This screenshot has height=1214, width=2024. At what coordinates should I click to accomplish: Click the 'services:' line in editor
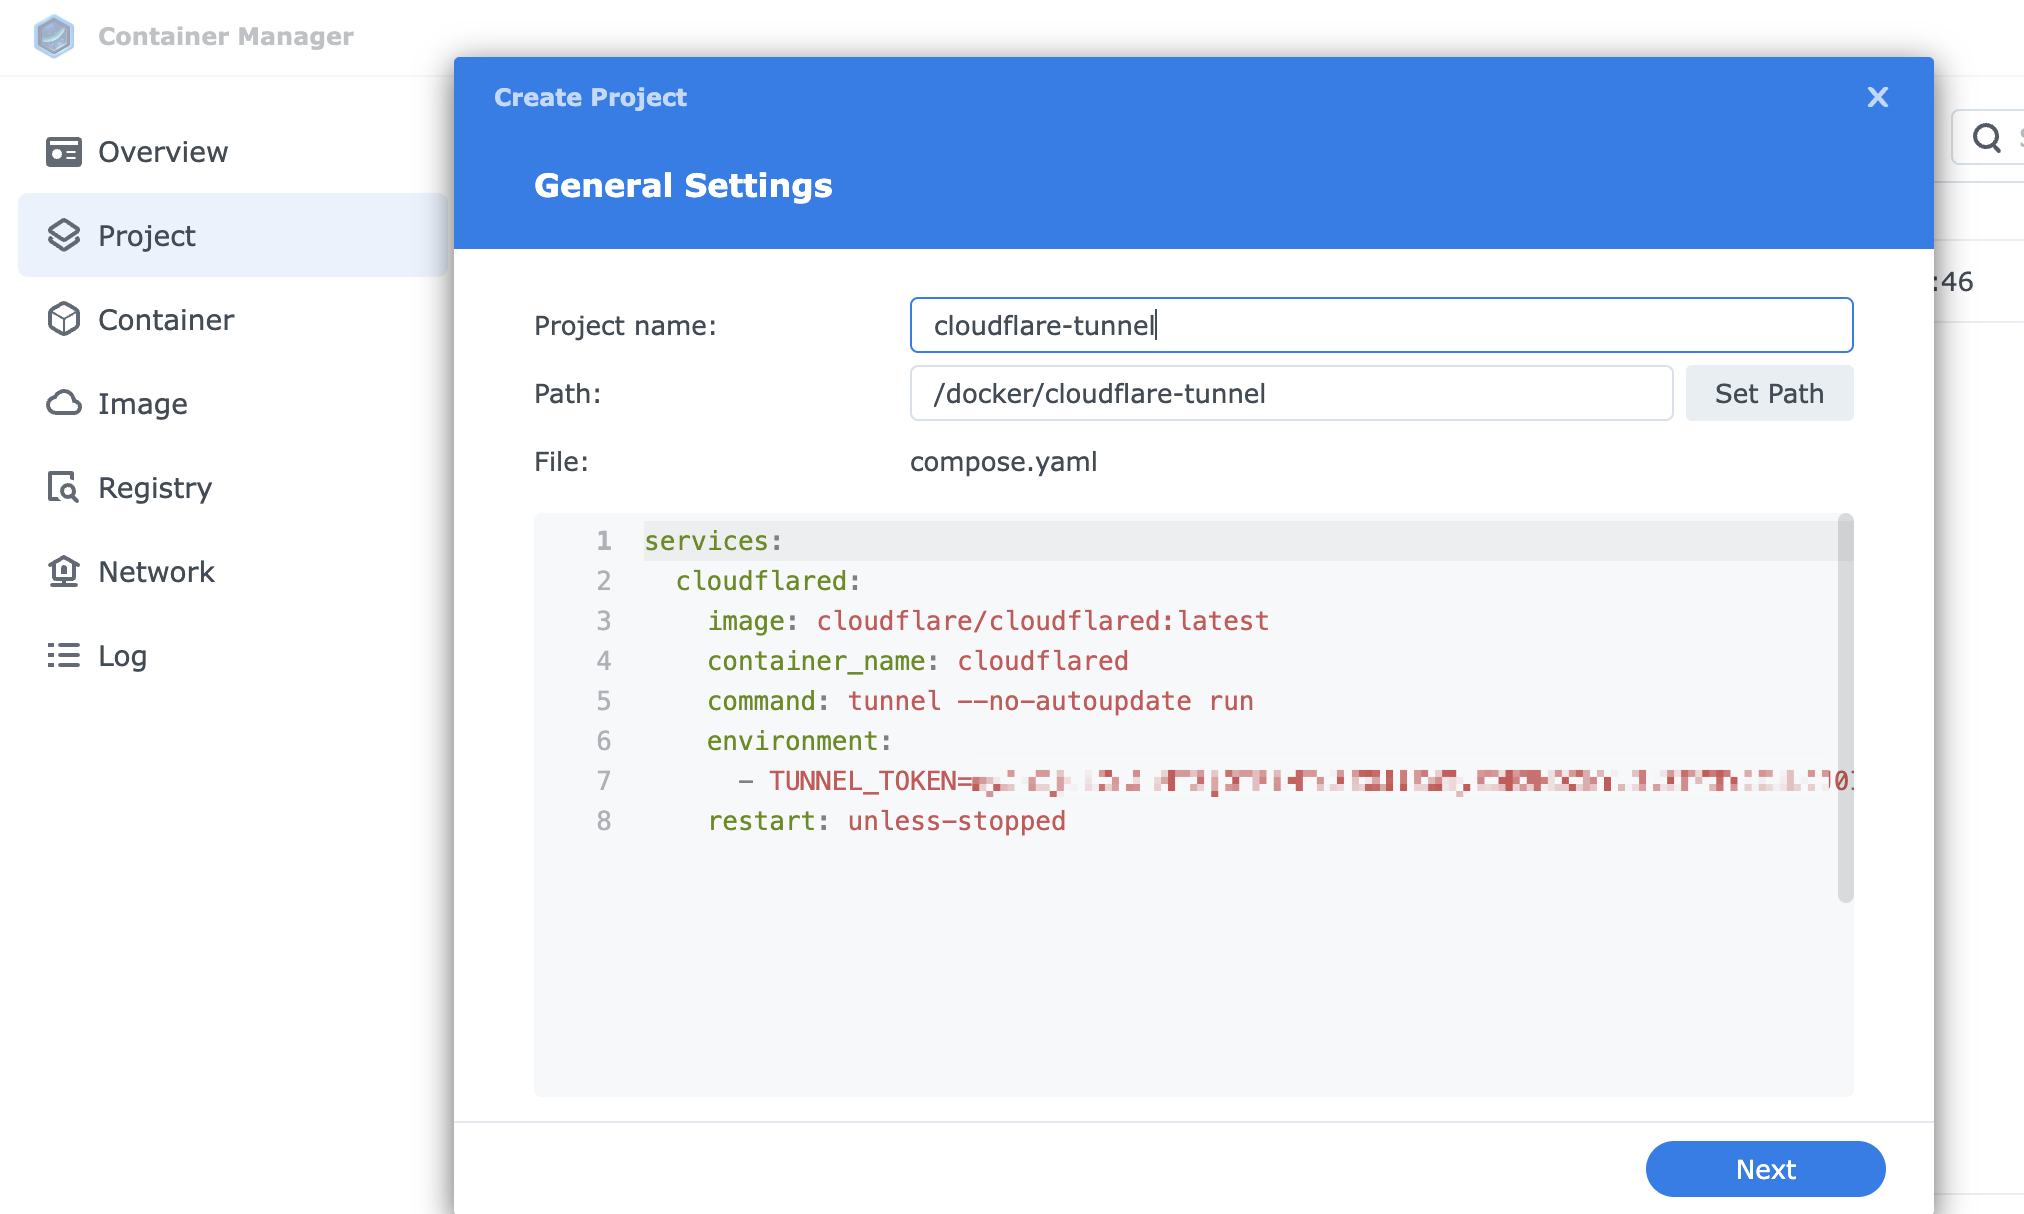713,541
